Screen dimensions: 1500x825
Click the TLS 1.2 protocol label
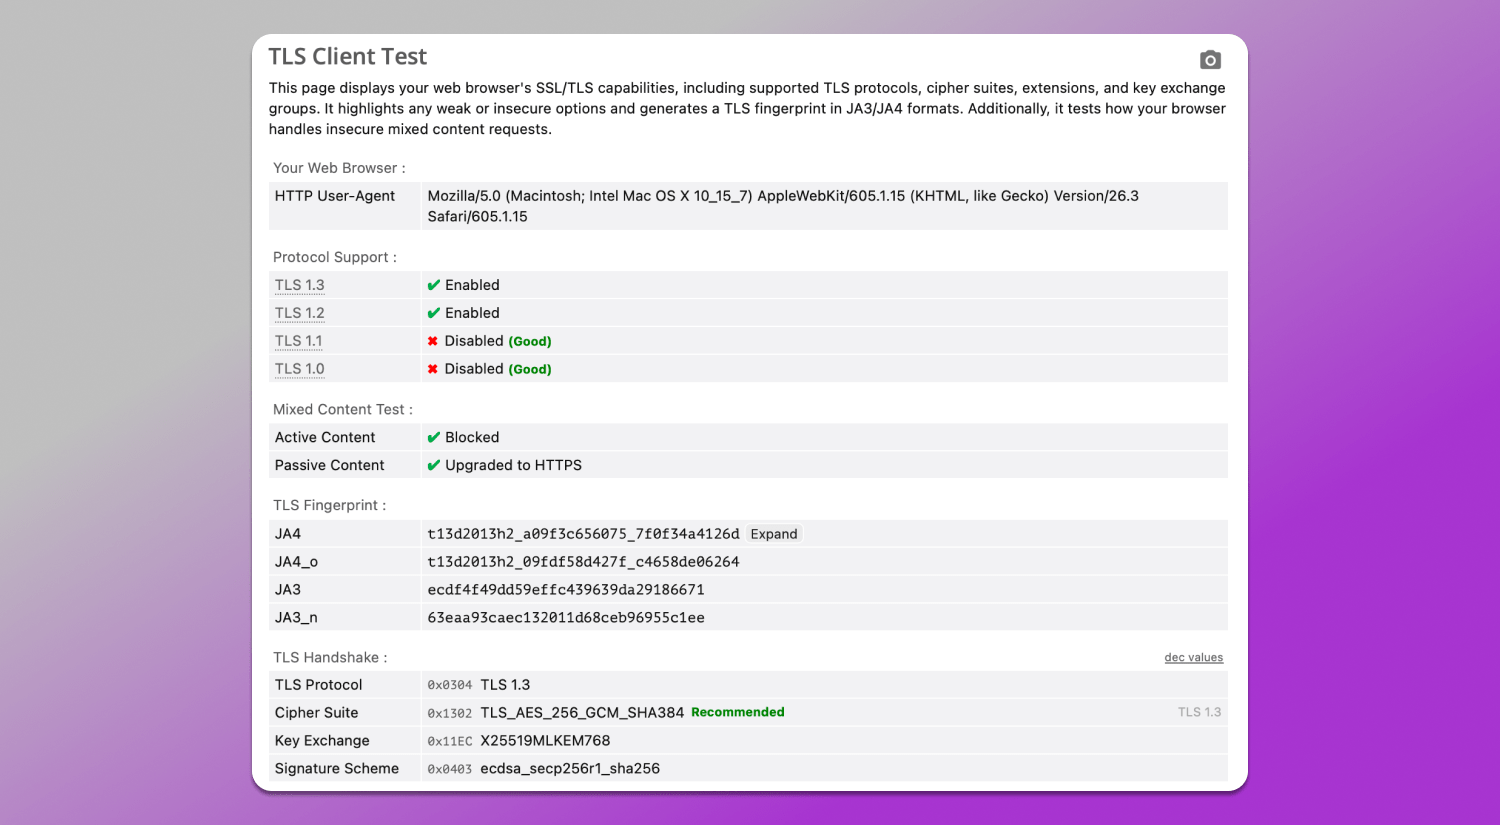[x=300, y=313]
